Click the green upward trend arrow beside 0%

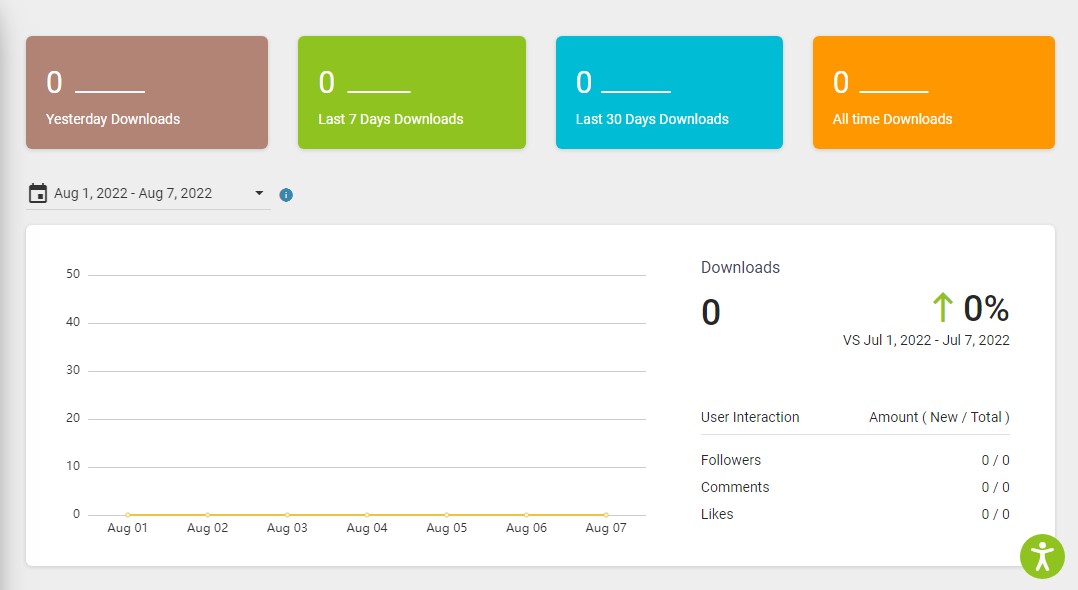941,308
